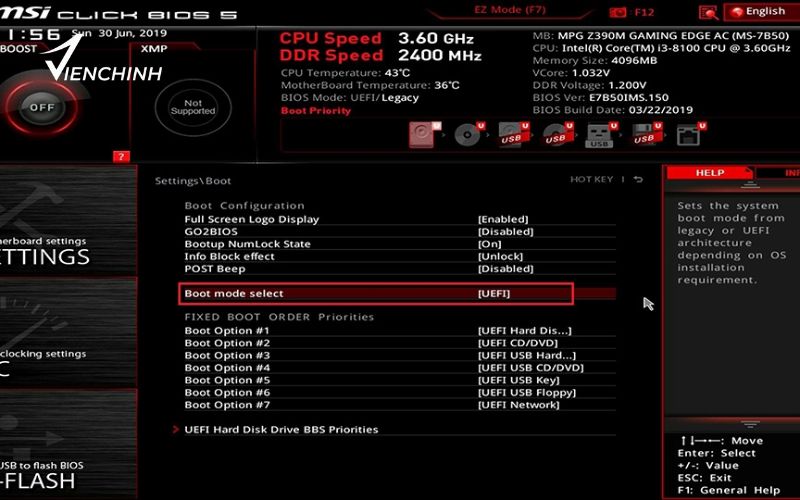Click the help panel top scroll handle

[x=750, y=185]
